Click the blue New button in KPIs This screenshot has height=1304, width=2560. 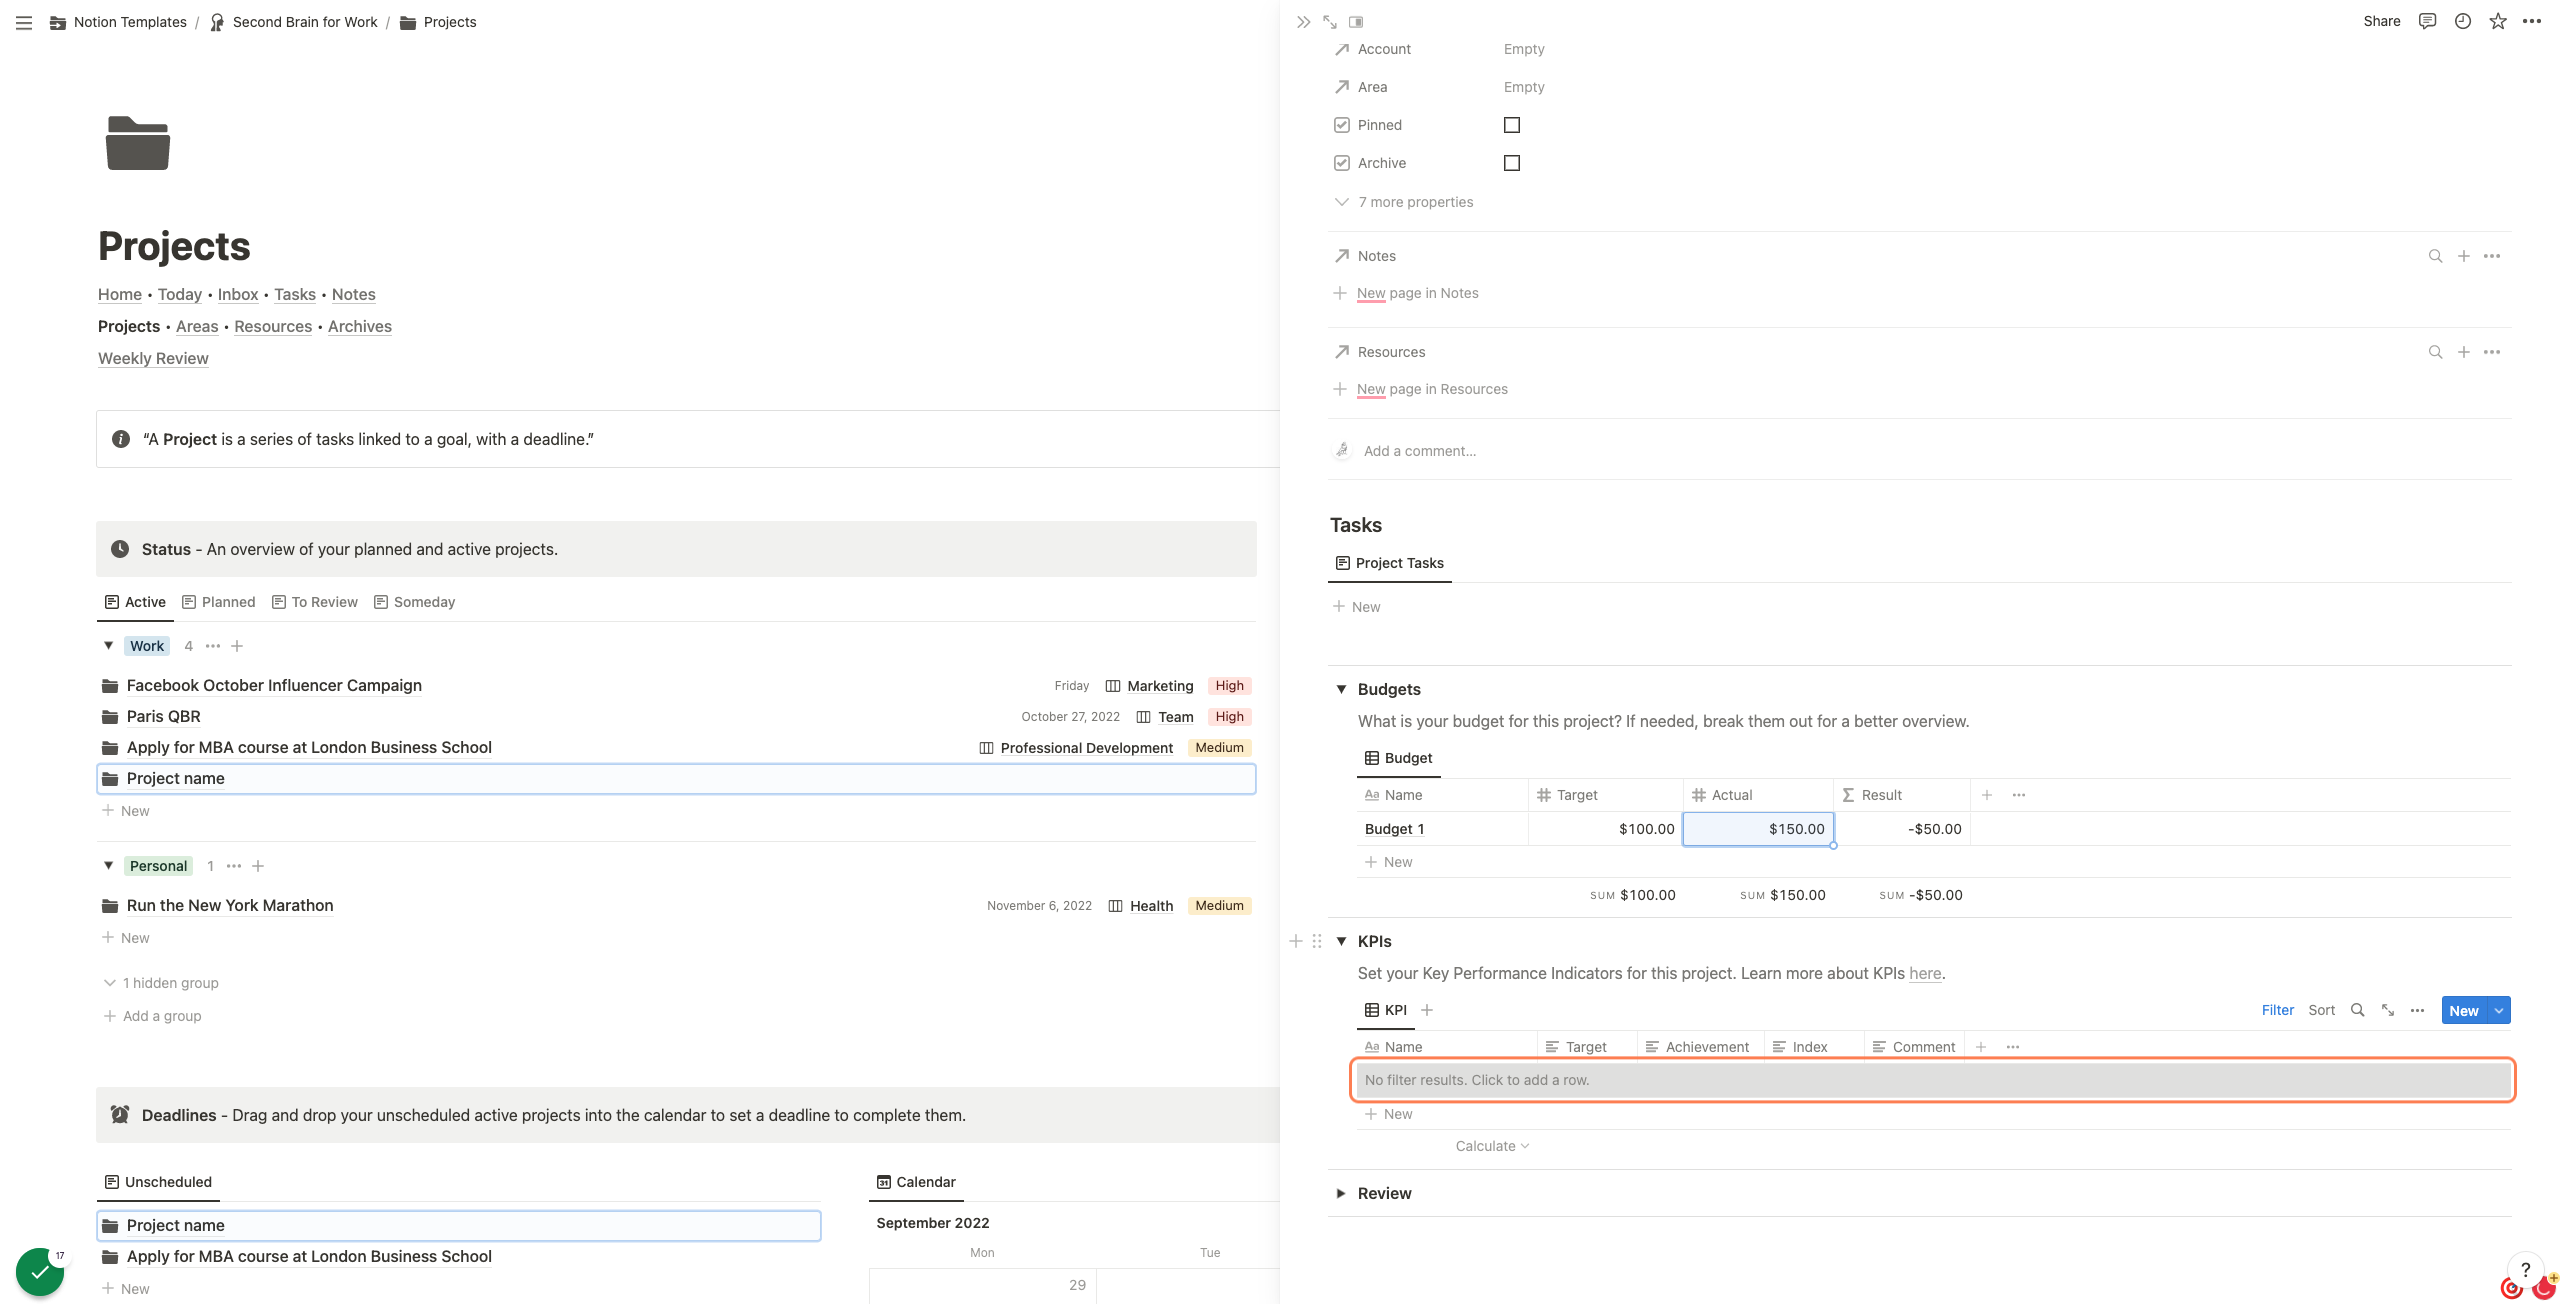[2464, 1010]
